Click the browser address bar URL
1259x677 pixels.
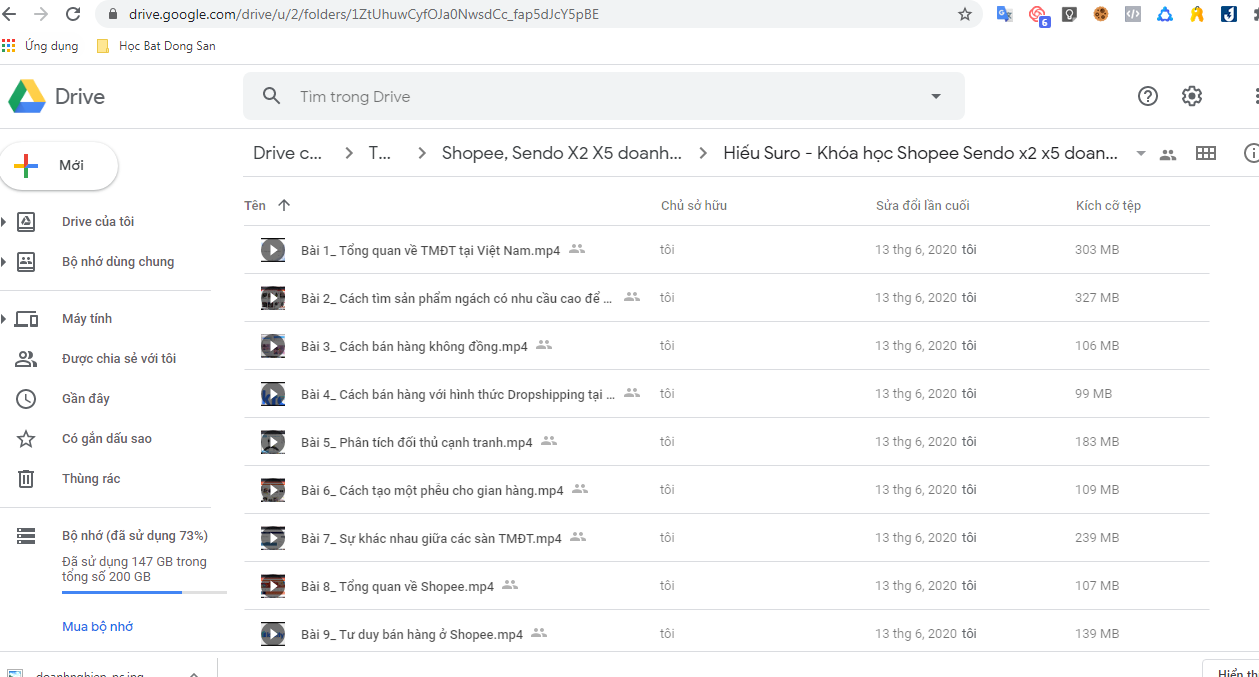364,14
